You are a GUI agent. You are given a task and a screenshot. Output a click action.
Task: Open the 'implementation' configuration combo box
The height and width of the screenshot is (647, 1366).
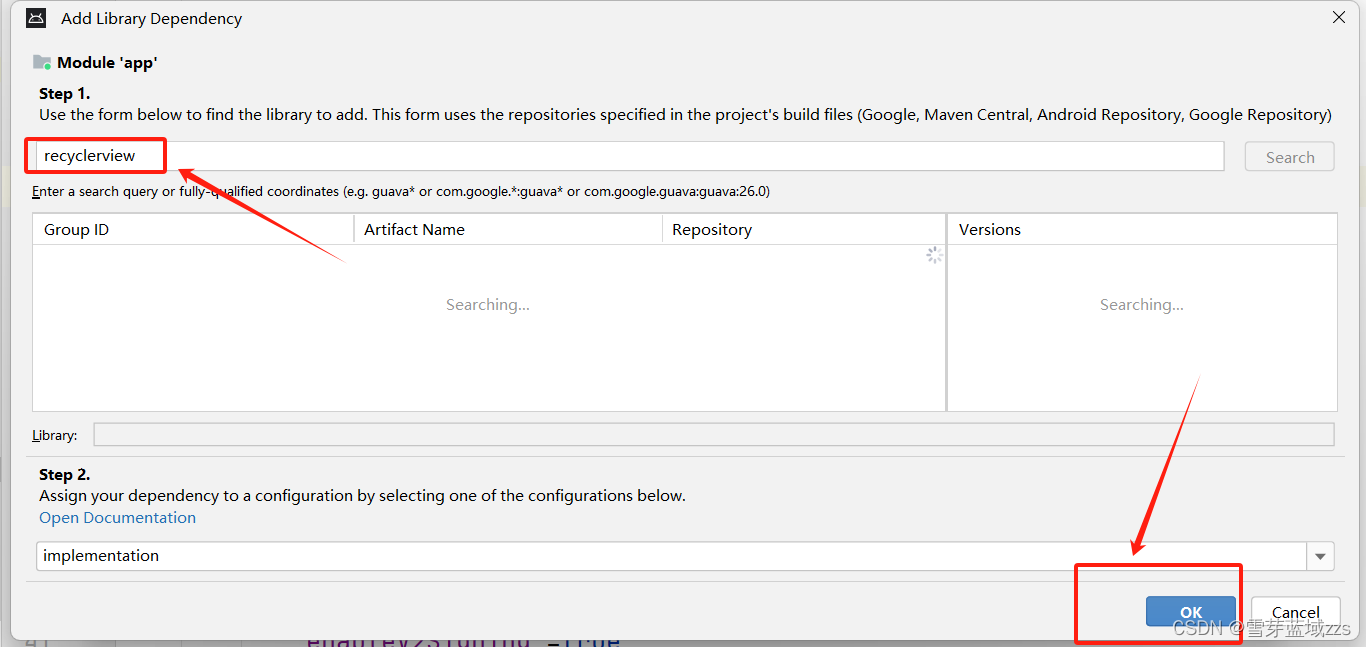pos(670,556)
